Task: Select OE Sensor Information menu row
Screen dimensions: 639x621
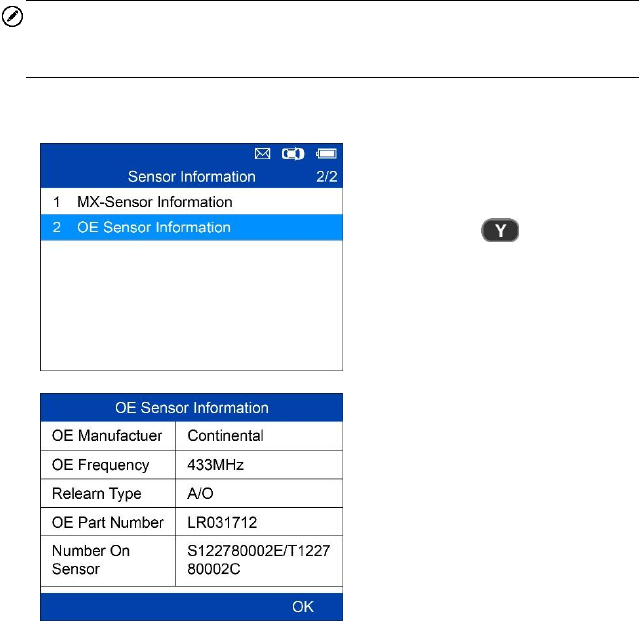Action: coord(192,227)
